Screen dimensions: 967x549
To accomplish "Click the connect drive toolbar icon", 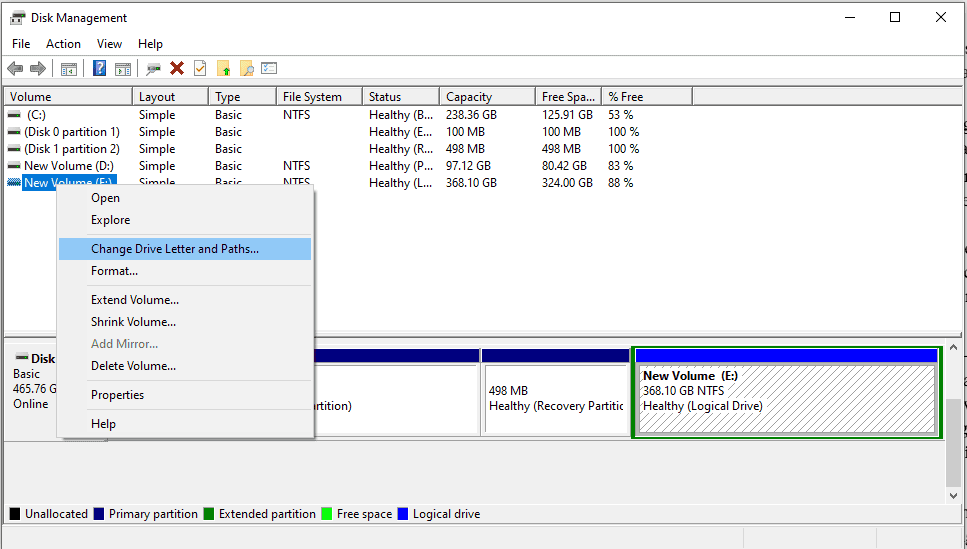I will point(153,68).
